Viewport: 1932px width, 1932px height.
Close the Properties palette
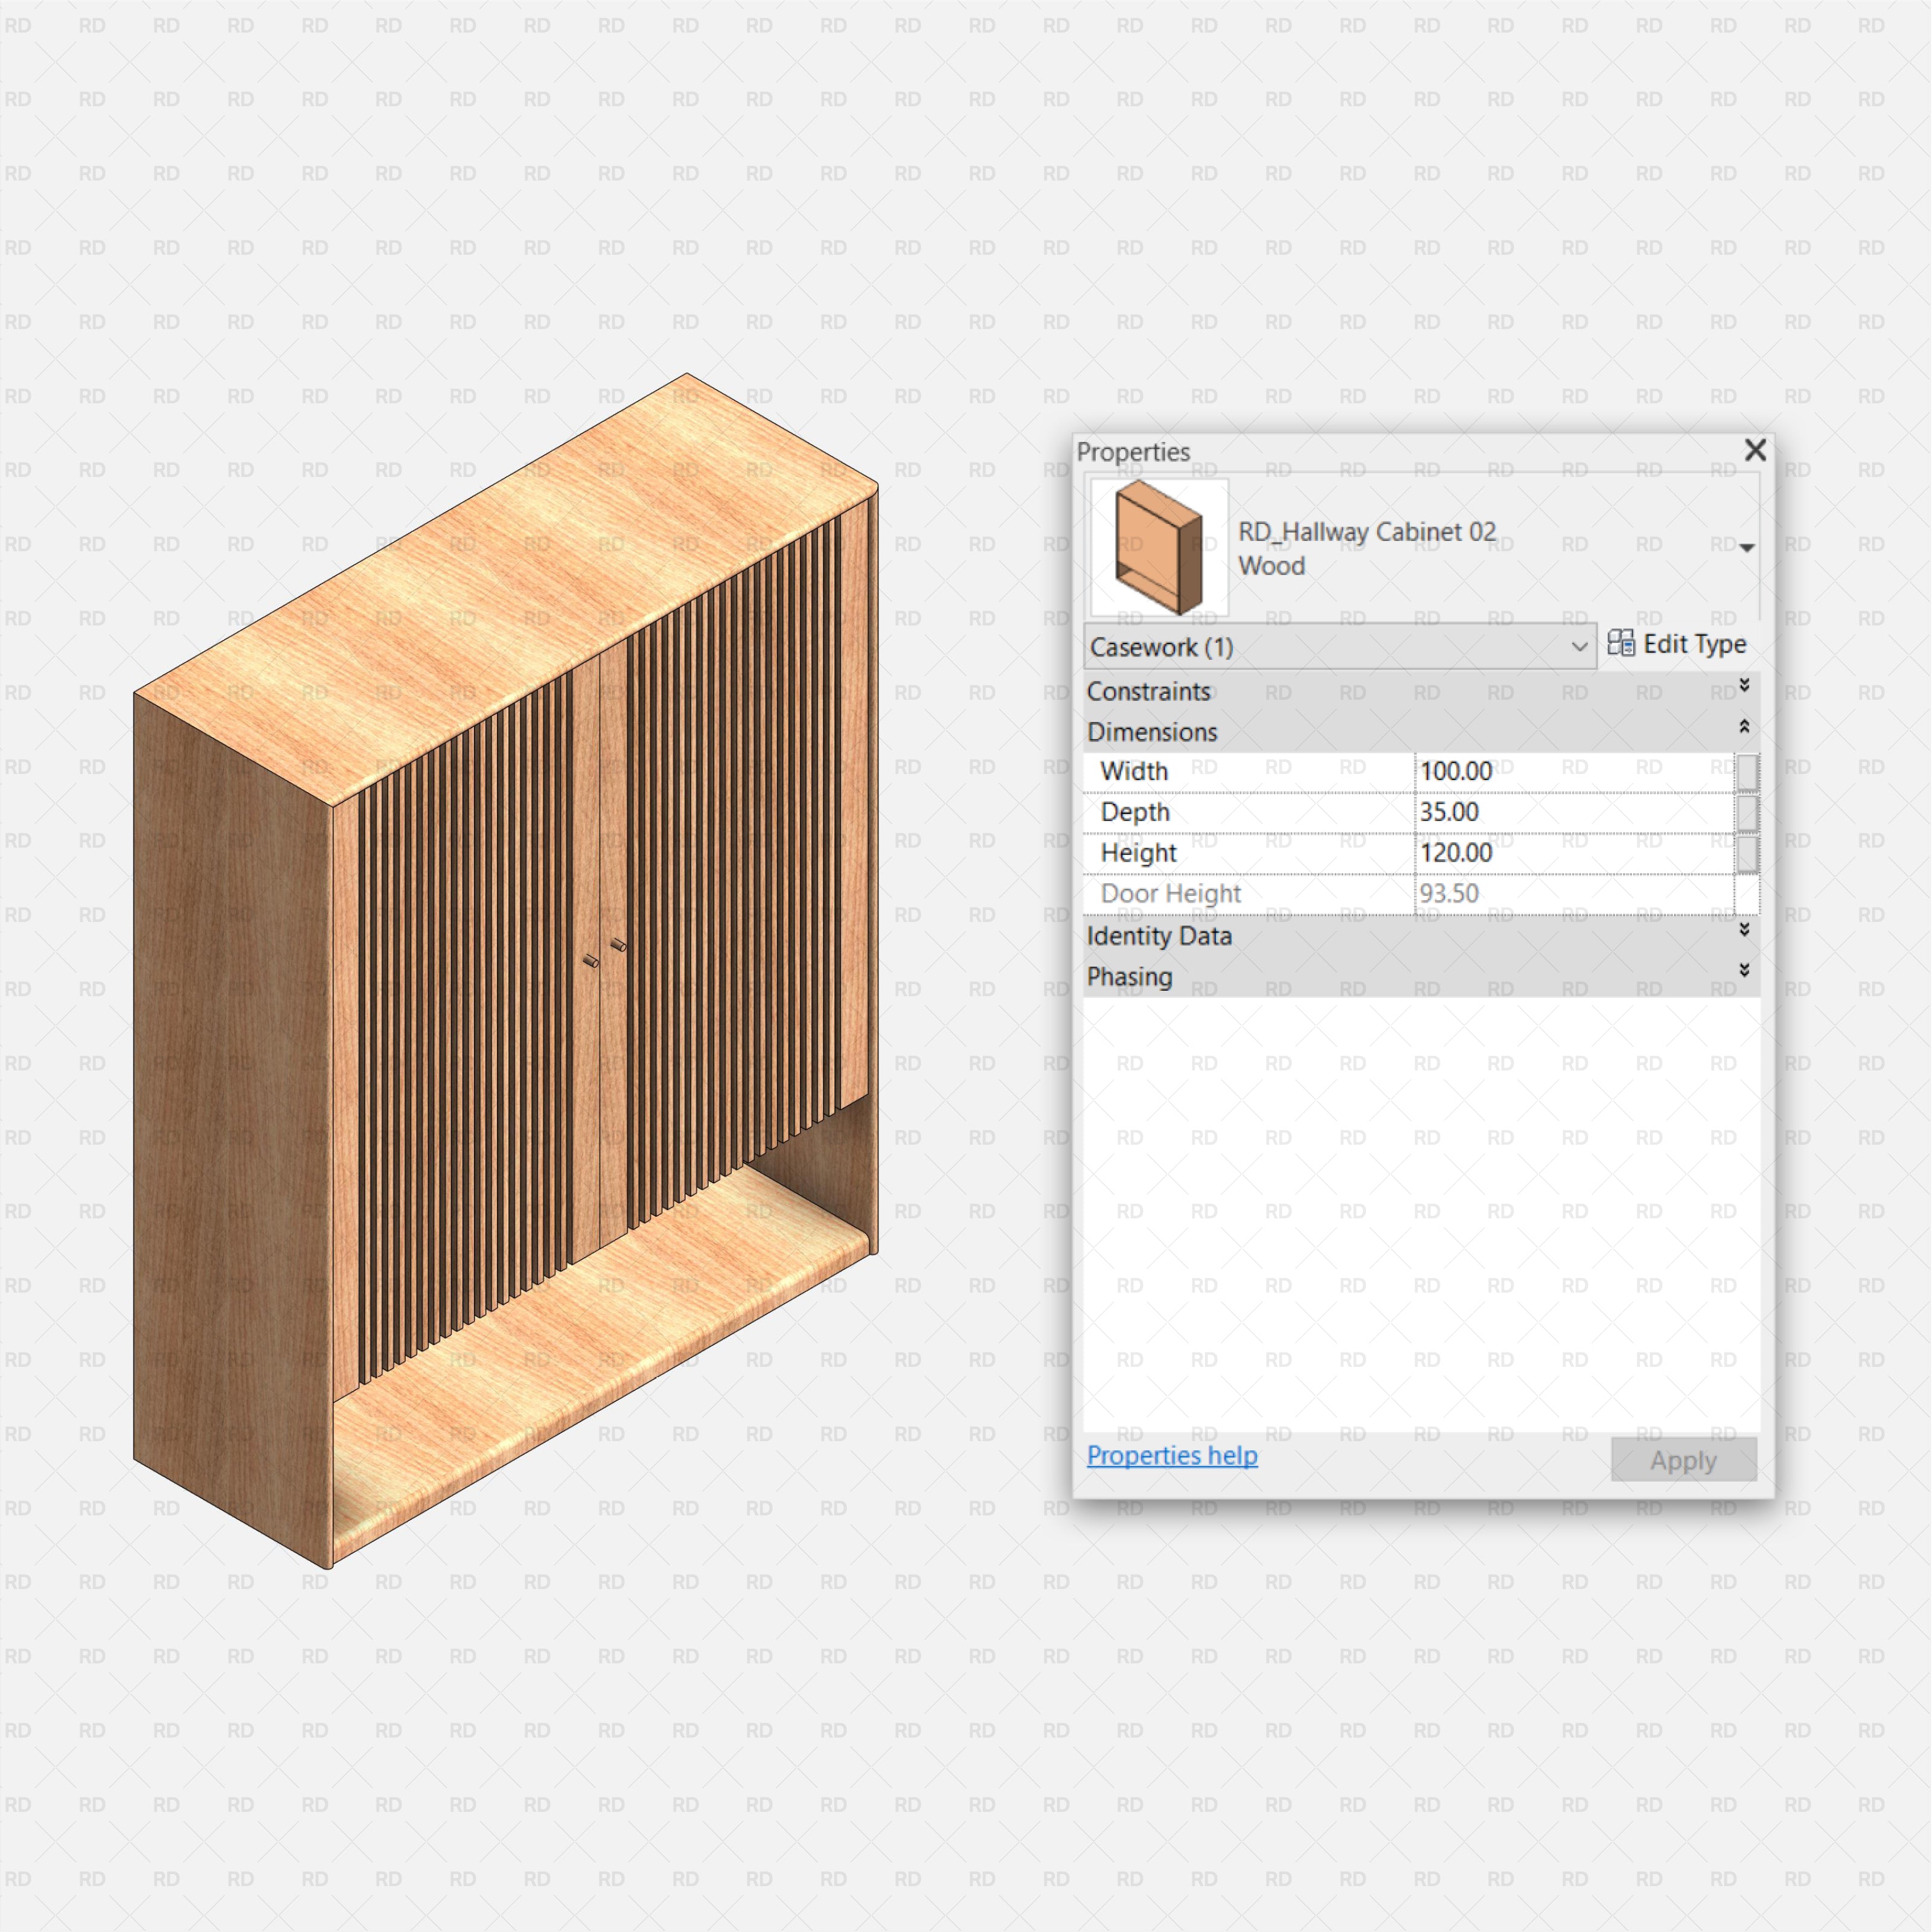click(x=1755, y=451)
